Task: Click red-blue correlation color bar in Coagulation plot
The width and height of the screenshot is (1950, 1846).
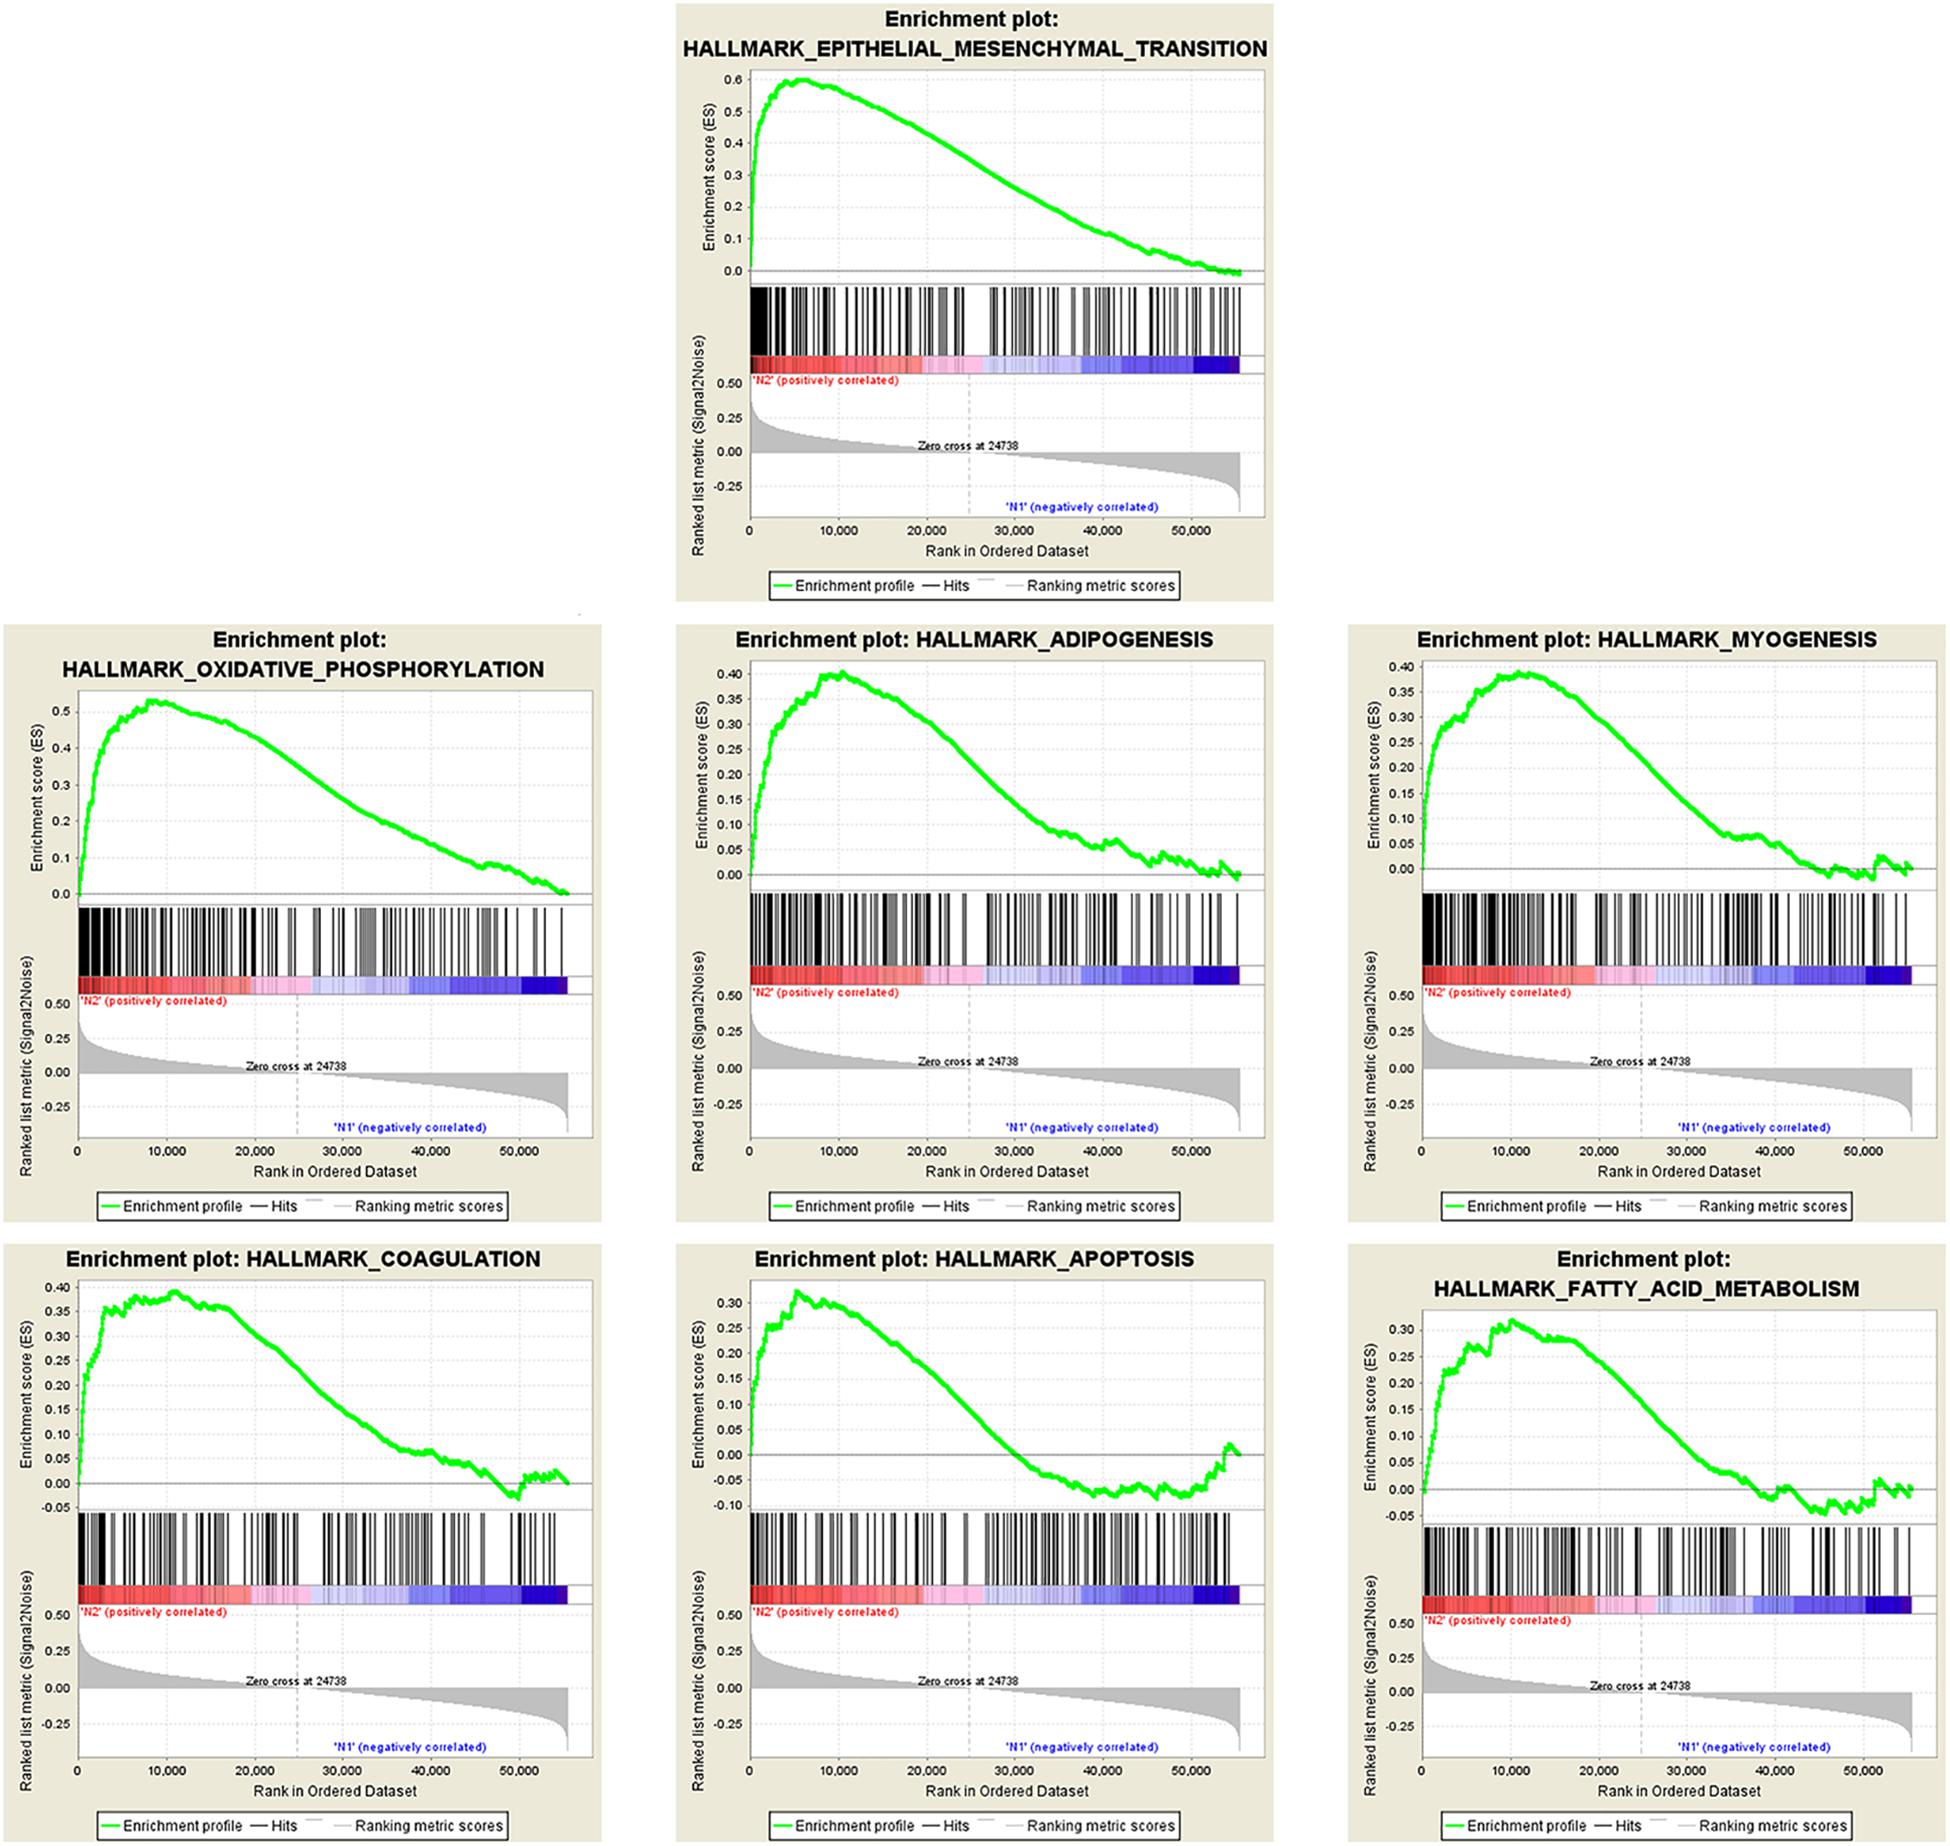Action: pos(323,1595)
